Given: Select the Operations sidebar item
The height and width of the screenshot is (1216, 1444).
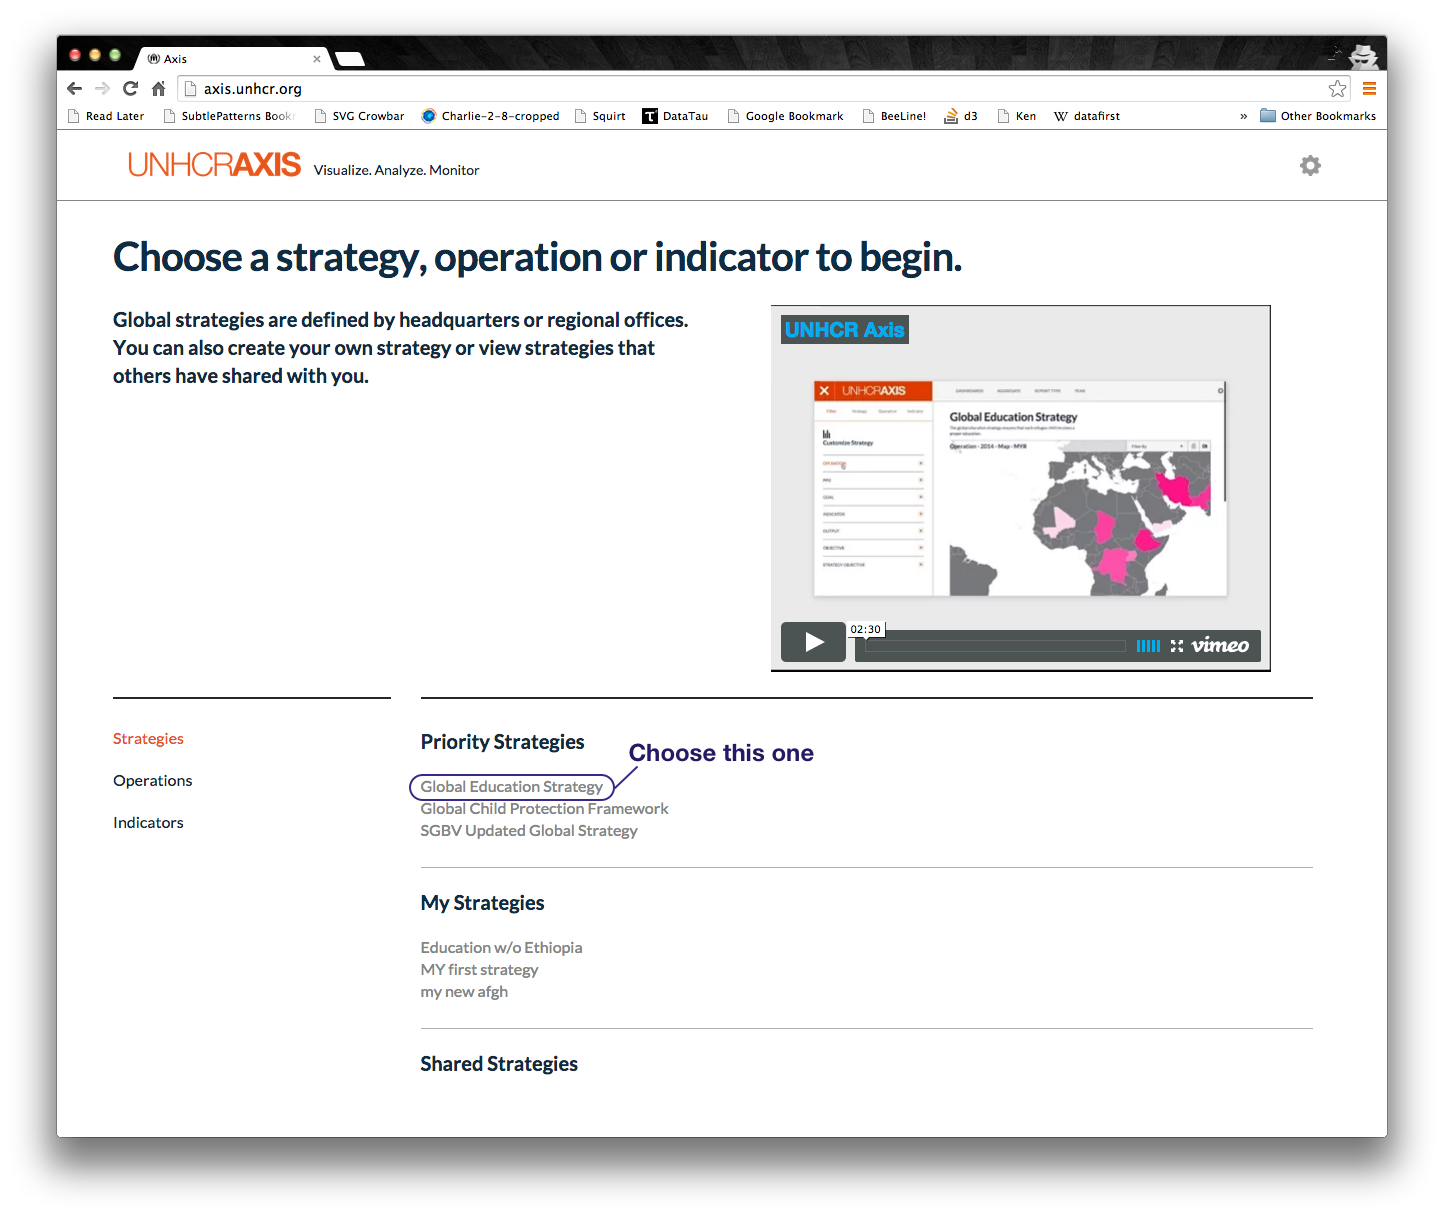Looking at the screenshot, I should tap(152, 780).
